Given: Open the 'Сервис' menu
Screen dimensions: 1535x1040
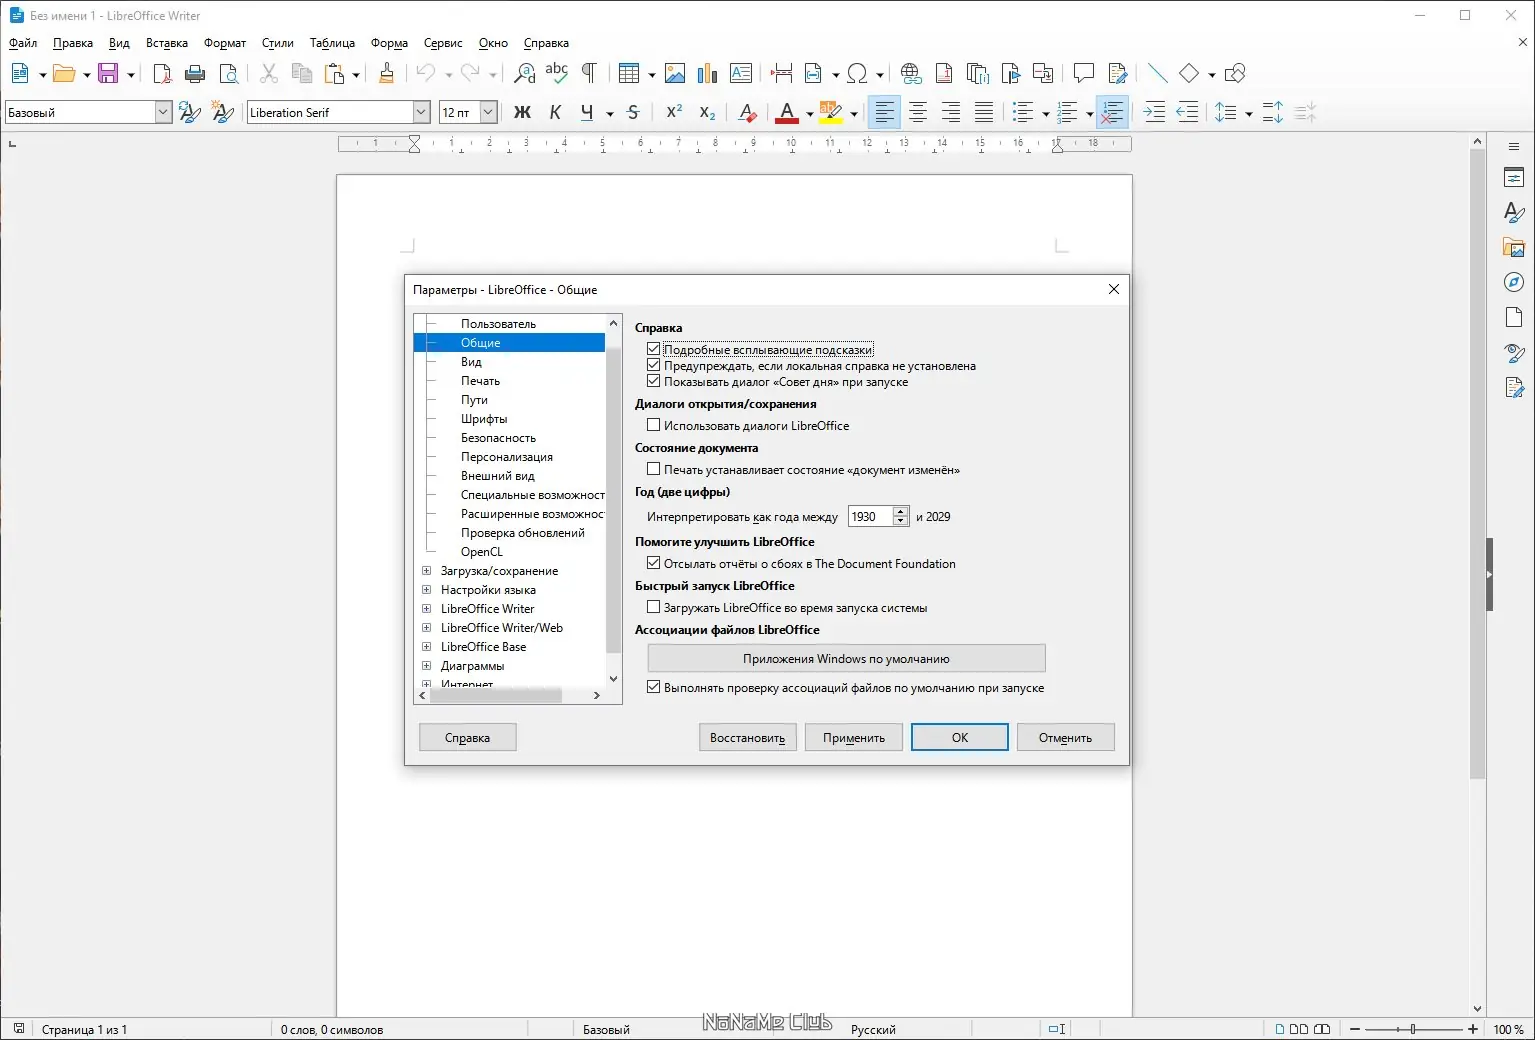Looking at the screenshot, I should coord(443,43).
